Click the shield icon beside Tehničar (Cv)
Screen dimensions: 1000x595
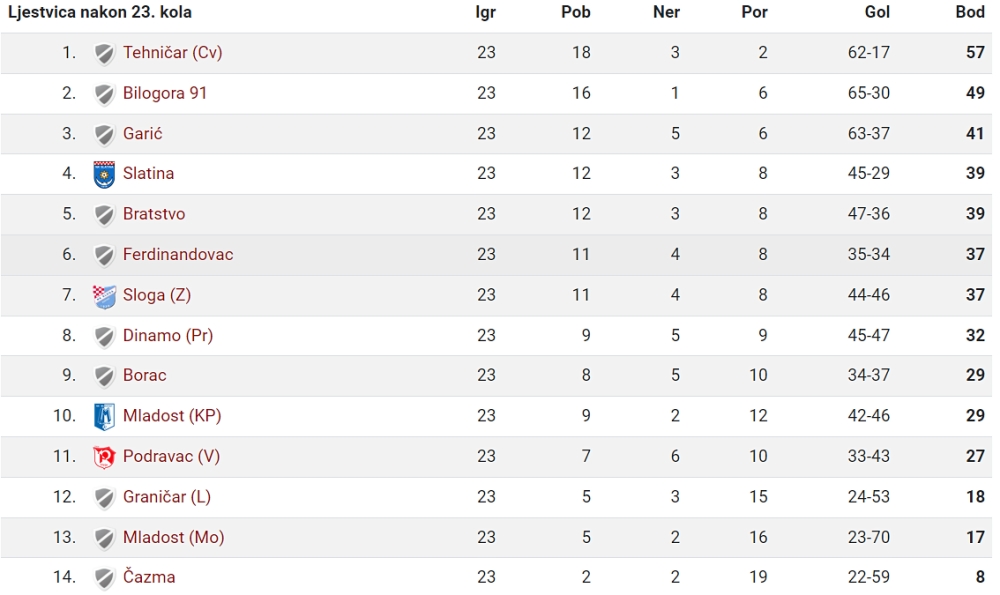(104, 54)
